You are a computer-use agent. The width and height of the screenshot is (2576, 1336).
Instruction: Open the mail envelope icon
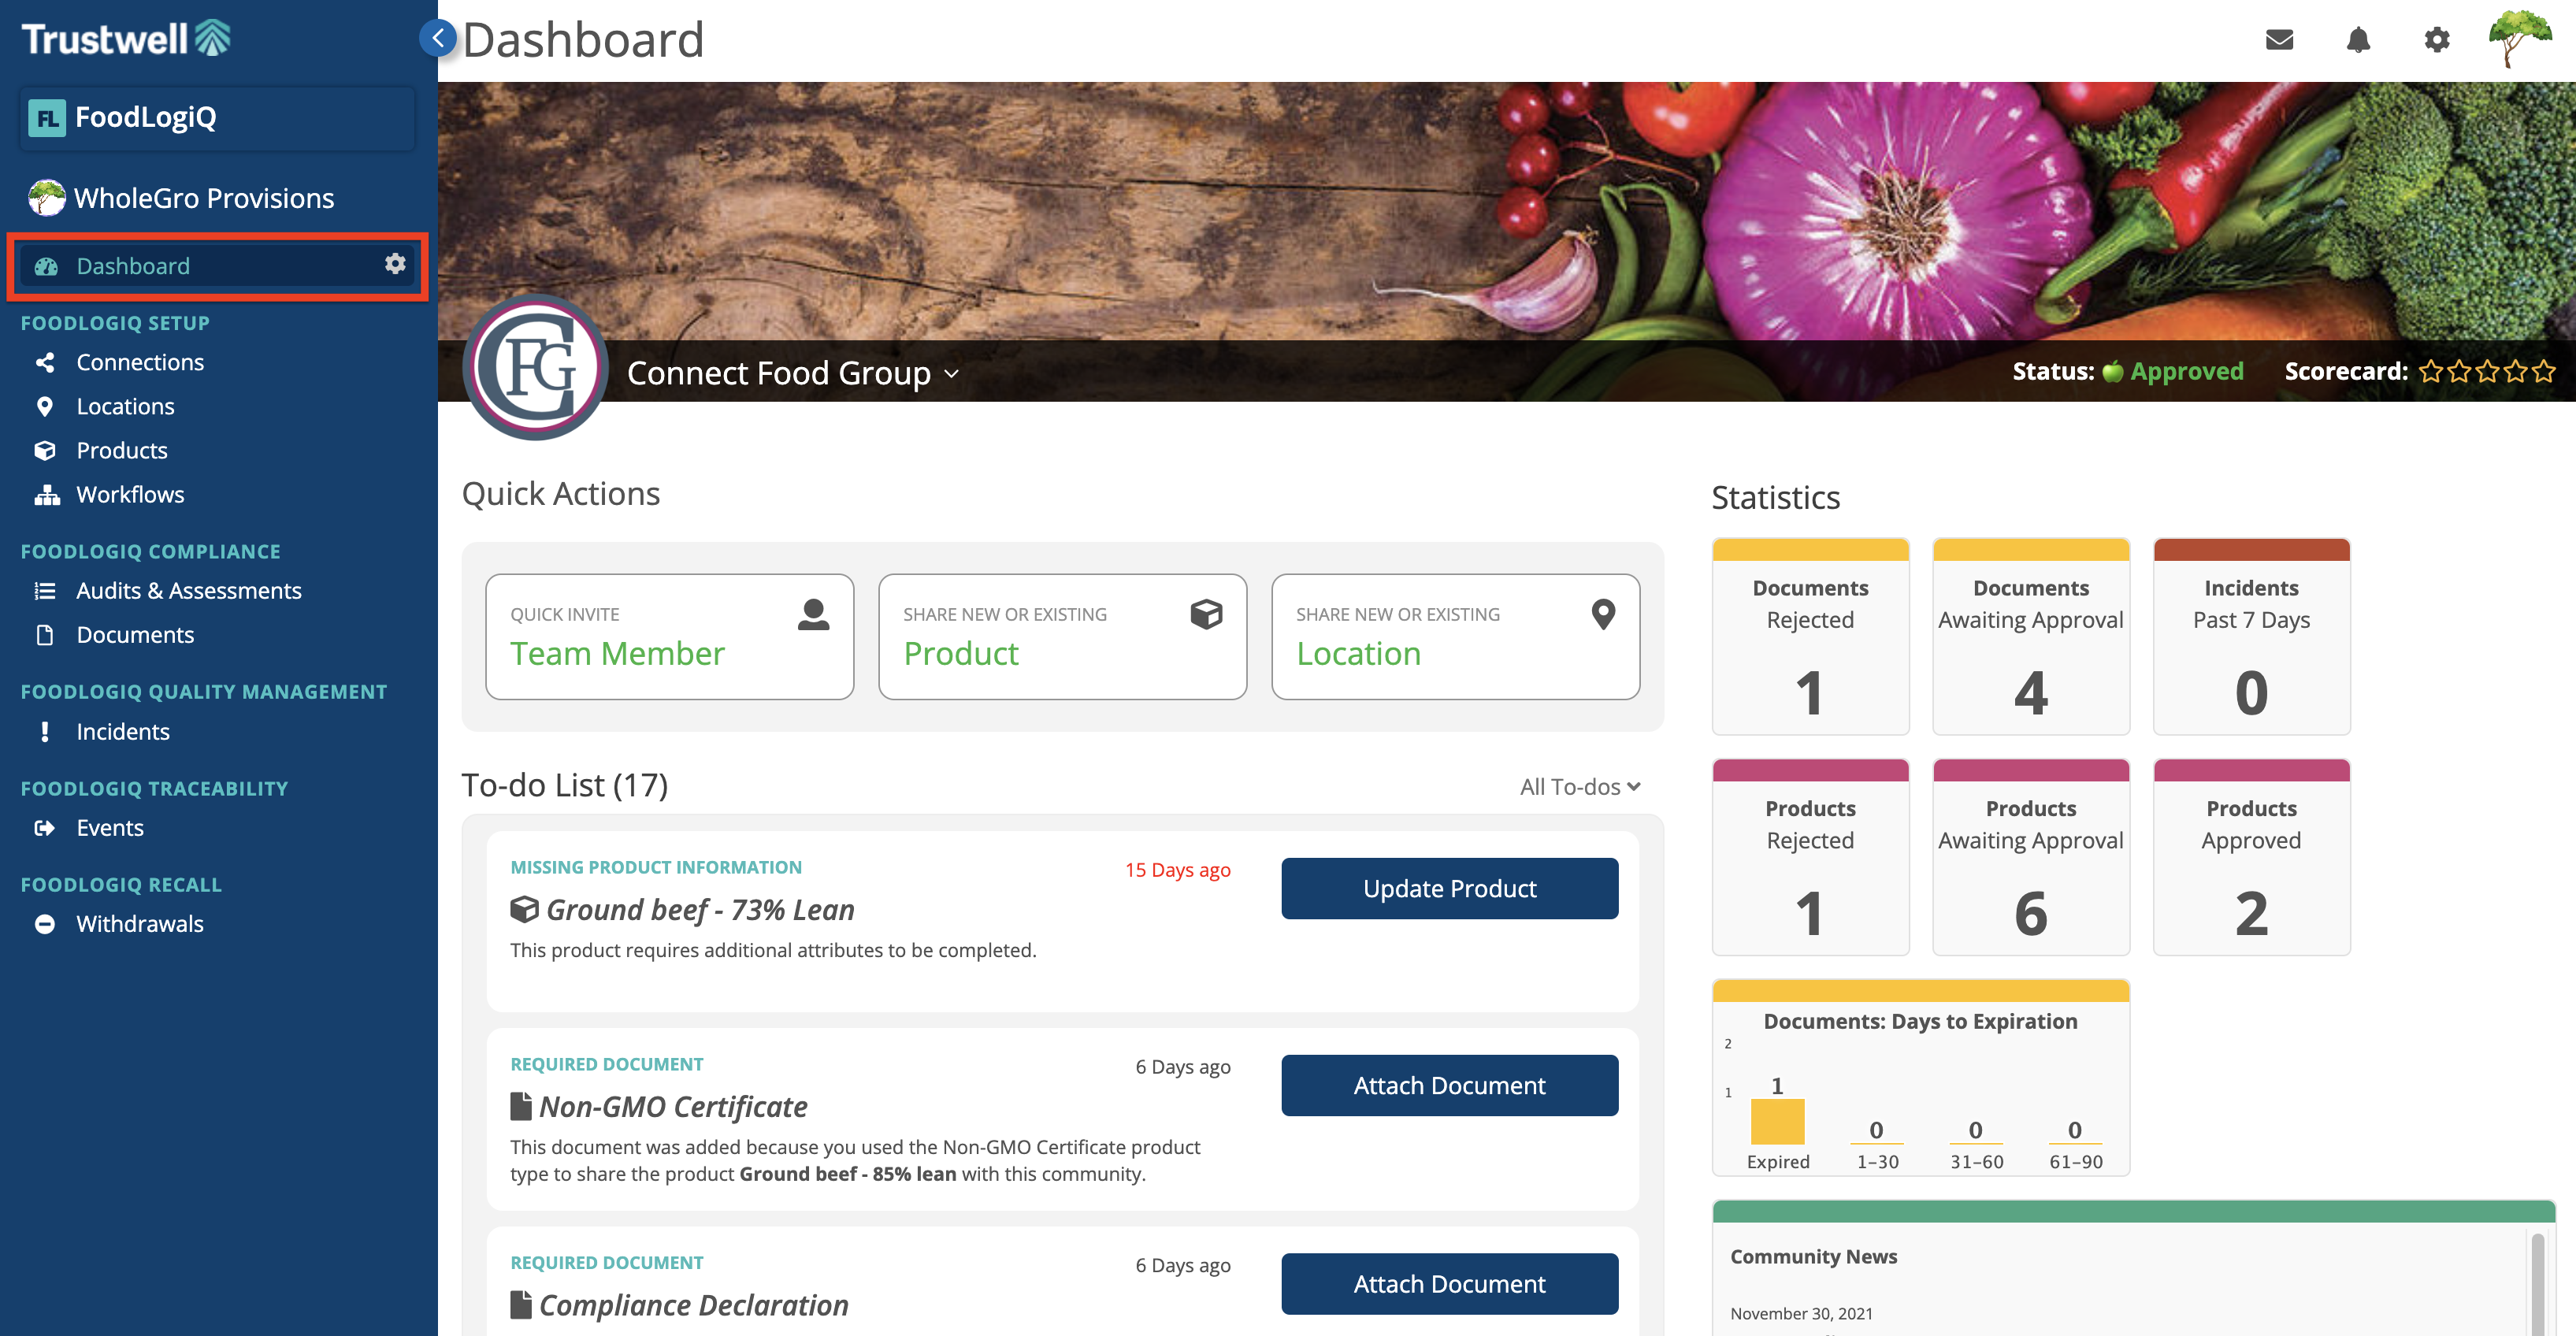[2279, 40]
